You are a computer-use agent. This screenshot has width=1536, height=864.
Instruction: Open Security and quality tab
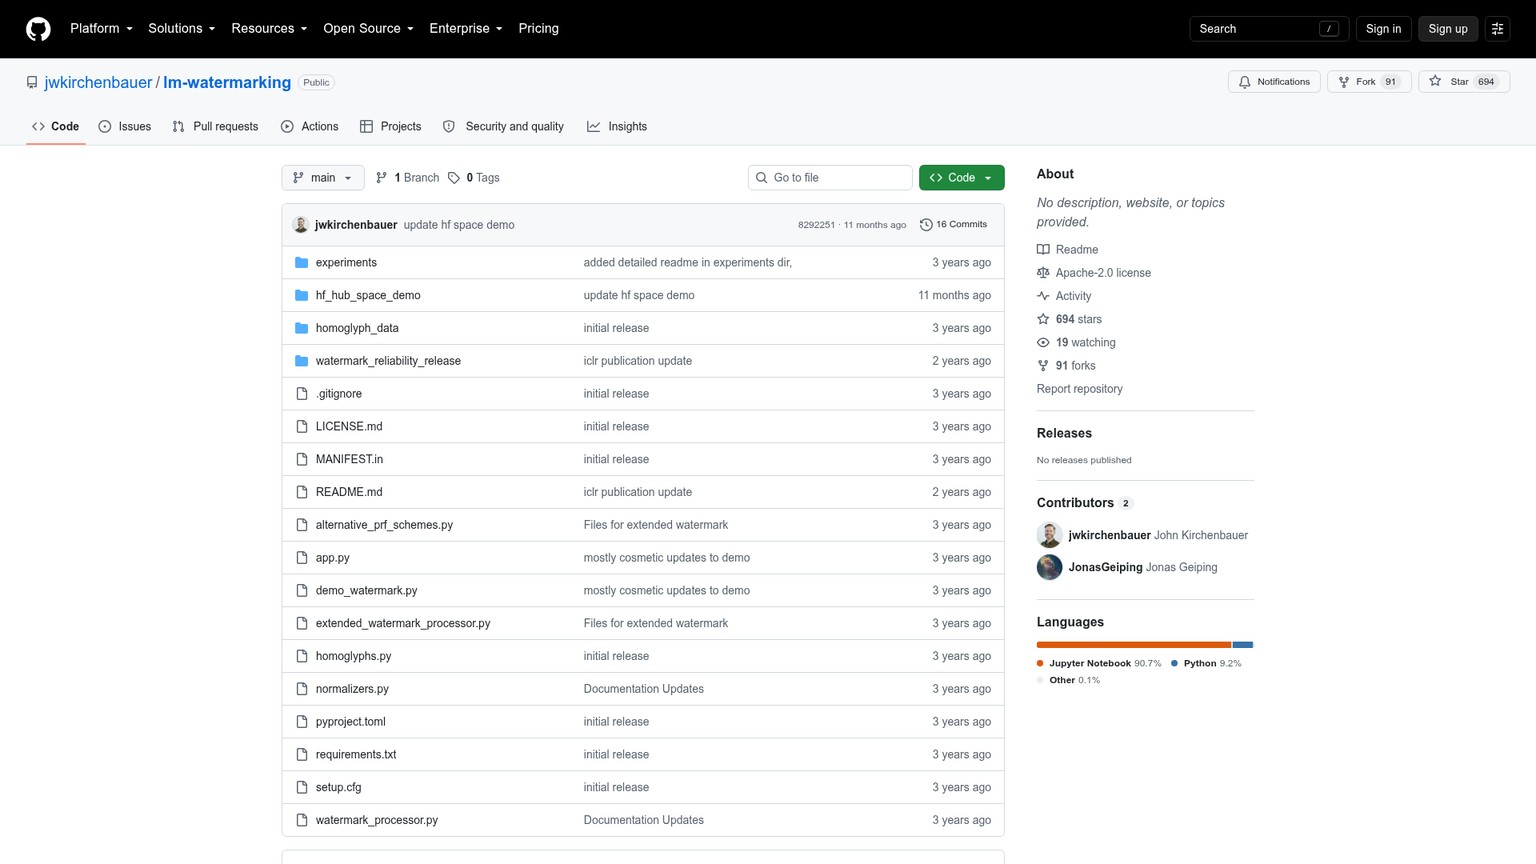[x=503, y=127]
